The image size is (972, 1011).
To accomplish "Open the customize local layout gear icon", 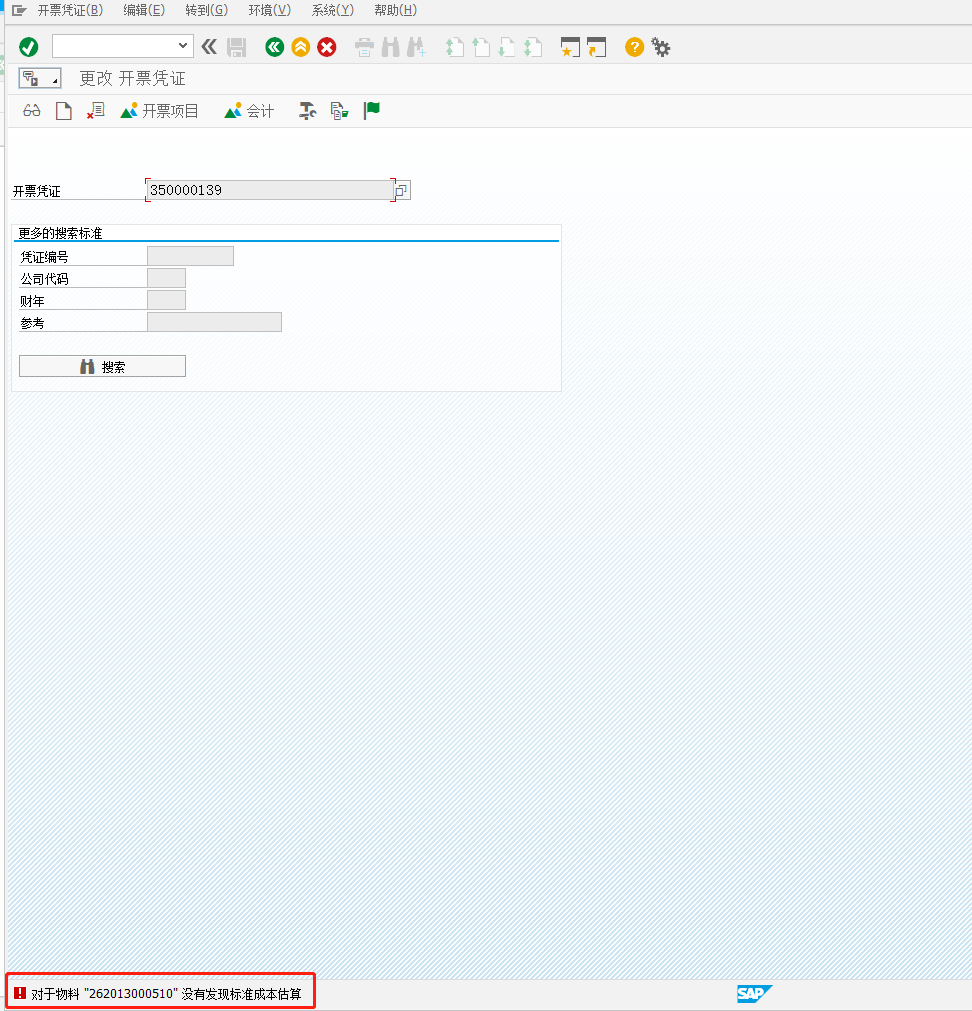I will click(x=661, y=47).
